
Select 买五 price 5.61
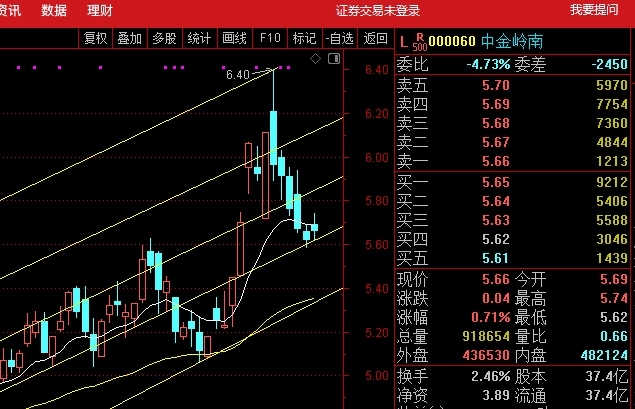pyautogui.click(x=496, y=258)
